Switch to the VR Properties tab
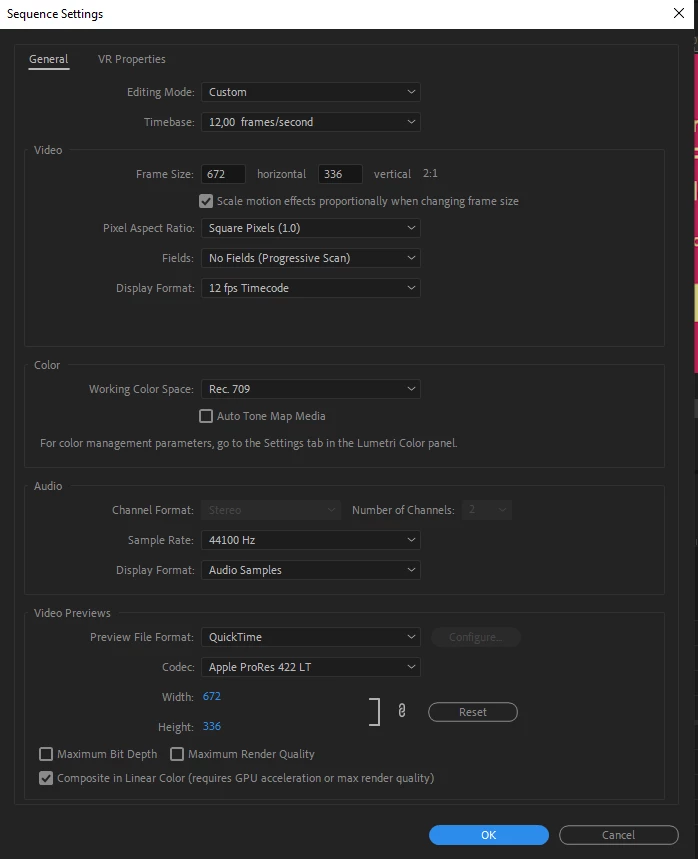Screen dimensions: 698x859 click(x=131, y=59)
